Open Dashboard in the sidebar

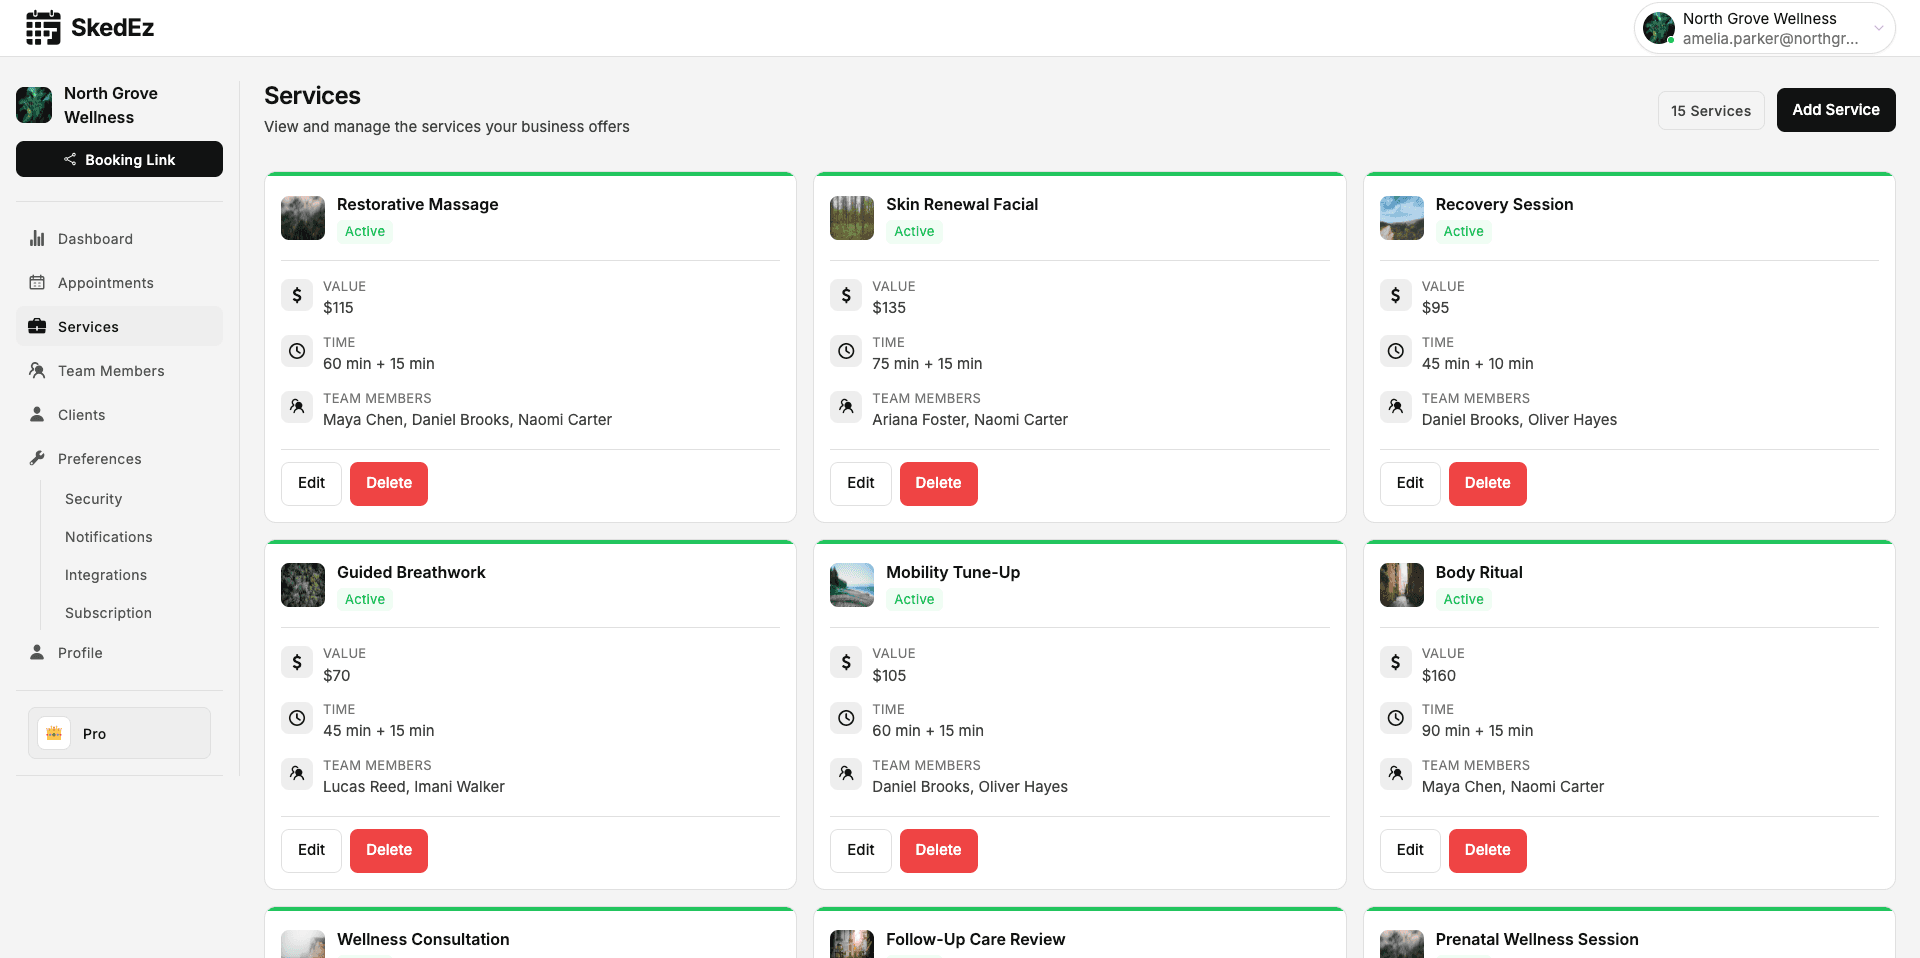coord(119,238)
